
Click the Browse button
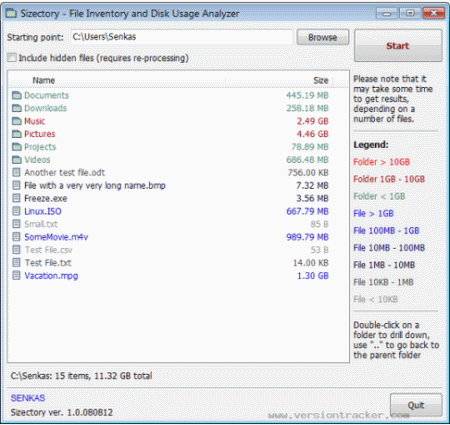[x=322, y=37]
